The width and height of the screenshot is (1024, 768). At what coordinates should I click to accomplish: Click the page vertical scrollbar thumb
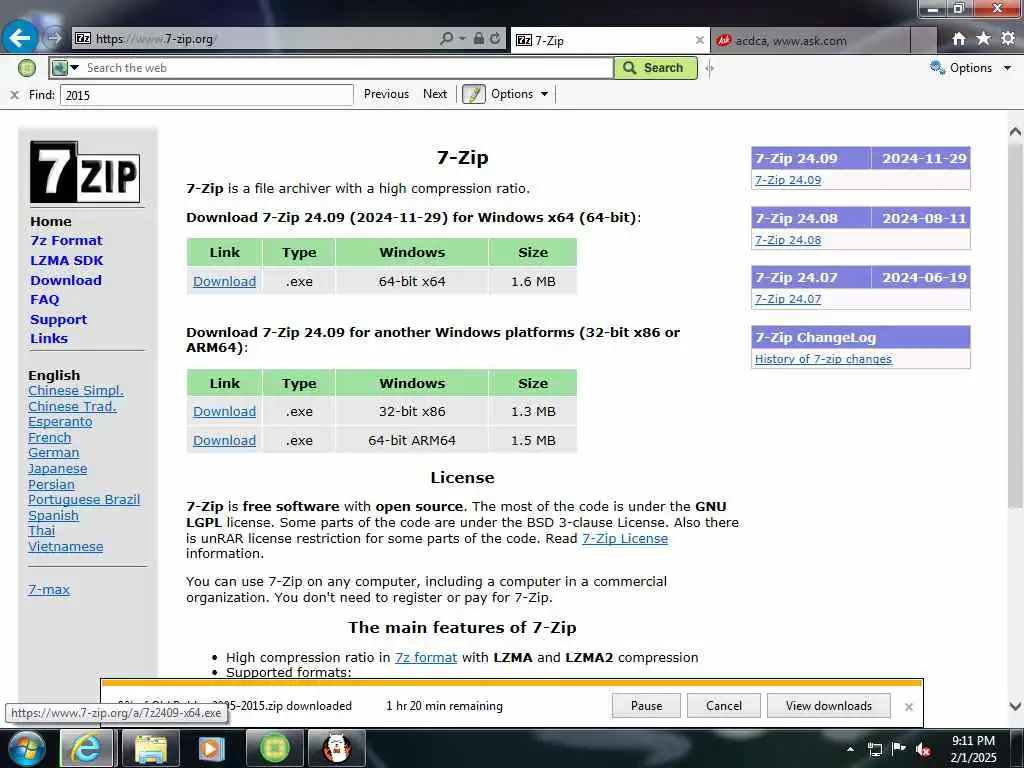(x=1014, y=327)
